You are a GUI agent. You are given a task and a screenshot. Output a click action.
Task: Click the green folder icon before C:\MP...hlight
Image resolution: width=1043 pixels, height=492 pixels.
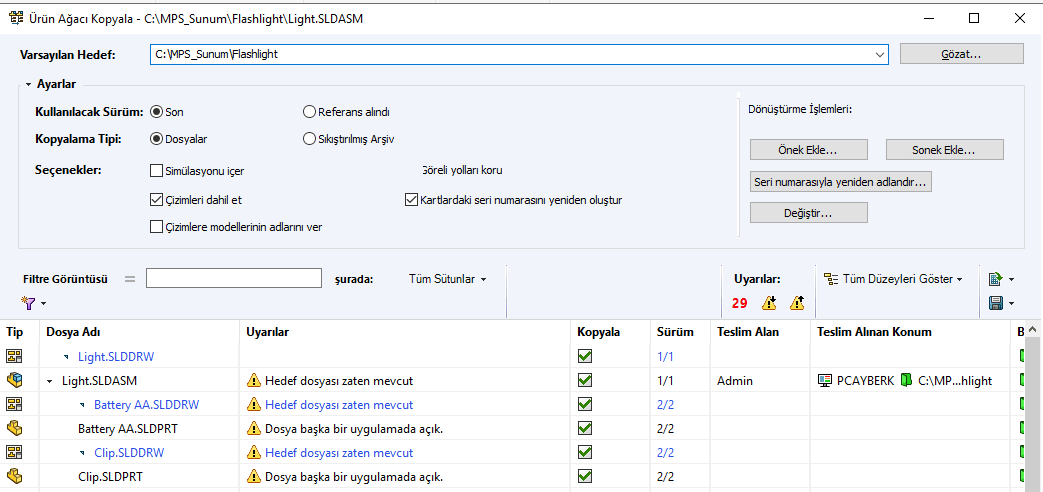coord(906,380)
